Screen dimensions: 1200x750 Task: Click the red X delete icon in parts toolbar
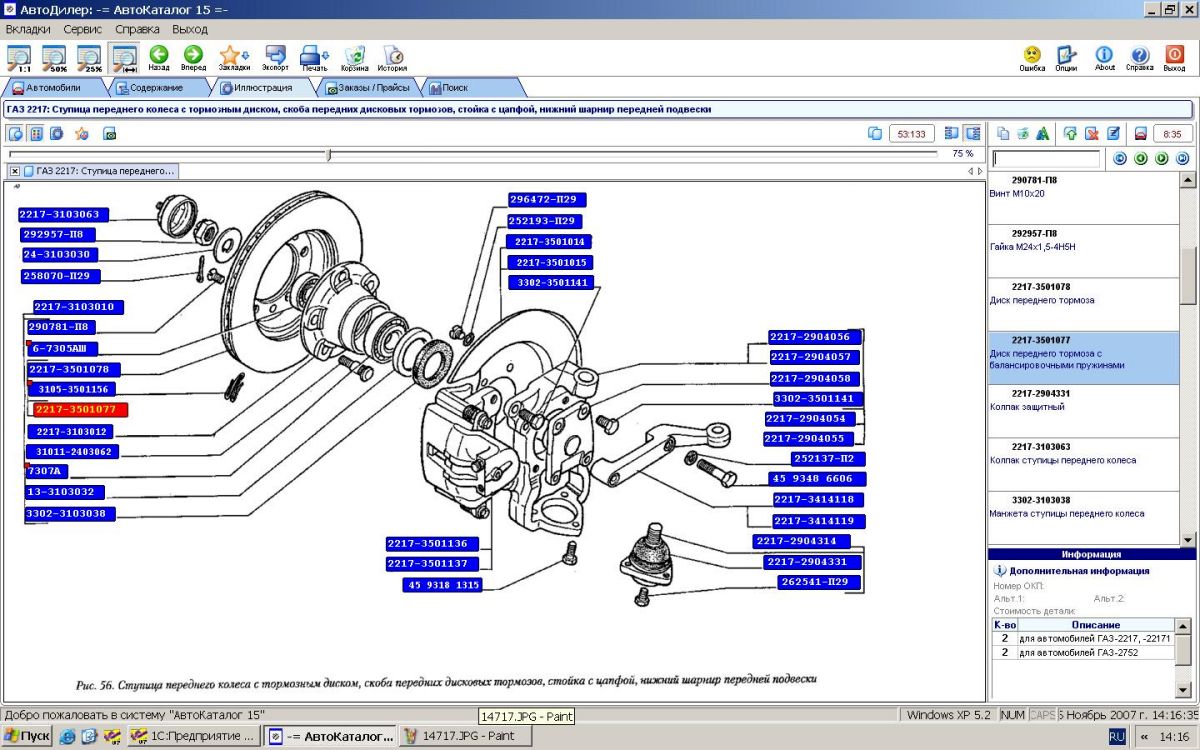[1091, 133]
